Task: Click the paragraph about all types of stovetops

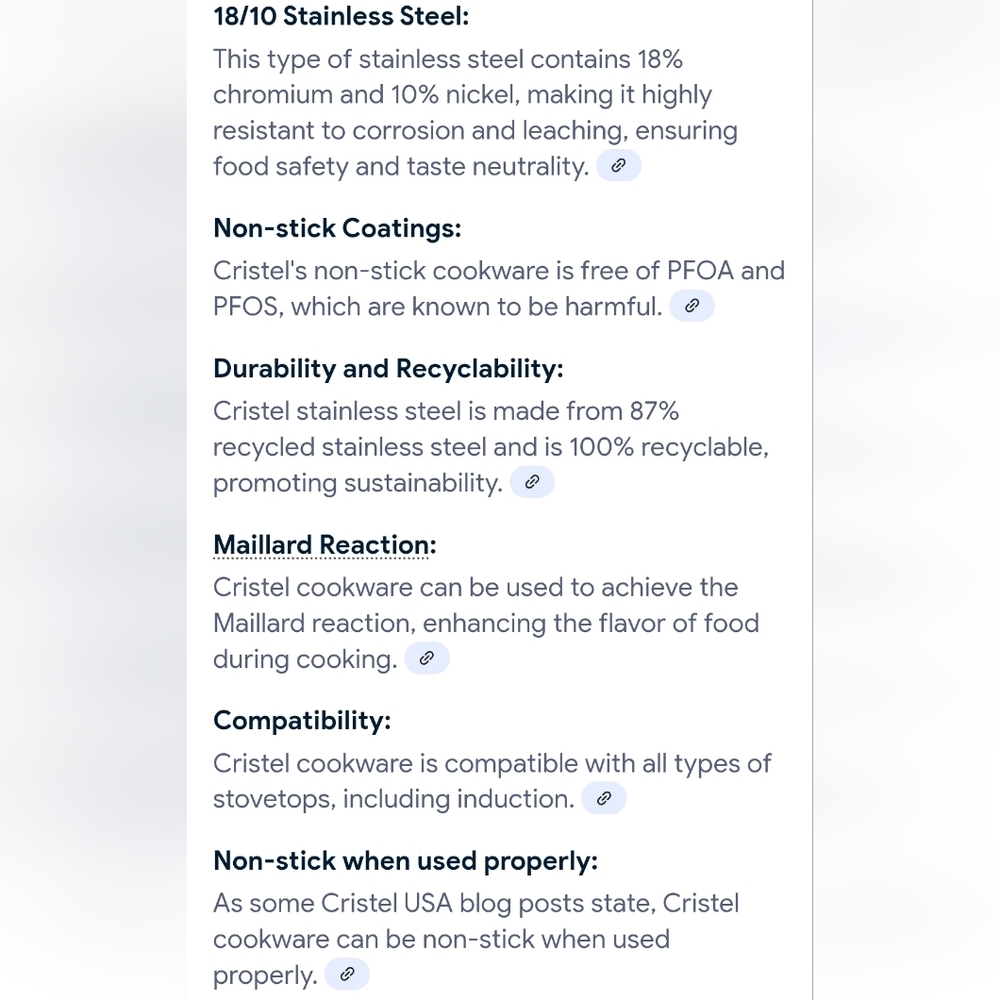Action: point(492,781)
